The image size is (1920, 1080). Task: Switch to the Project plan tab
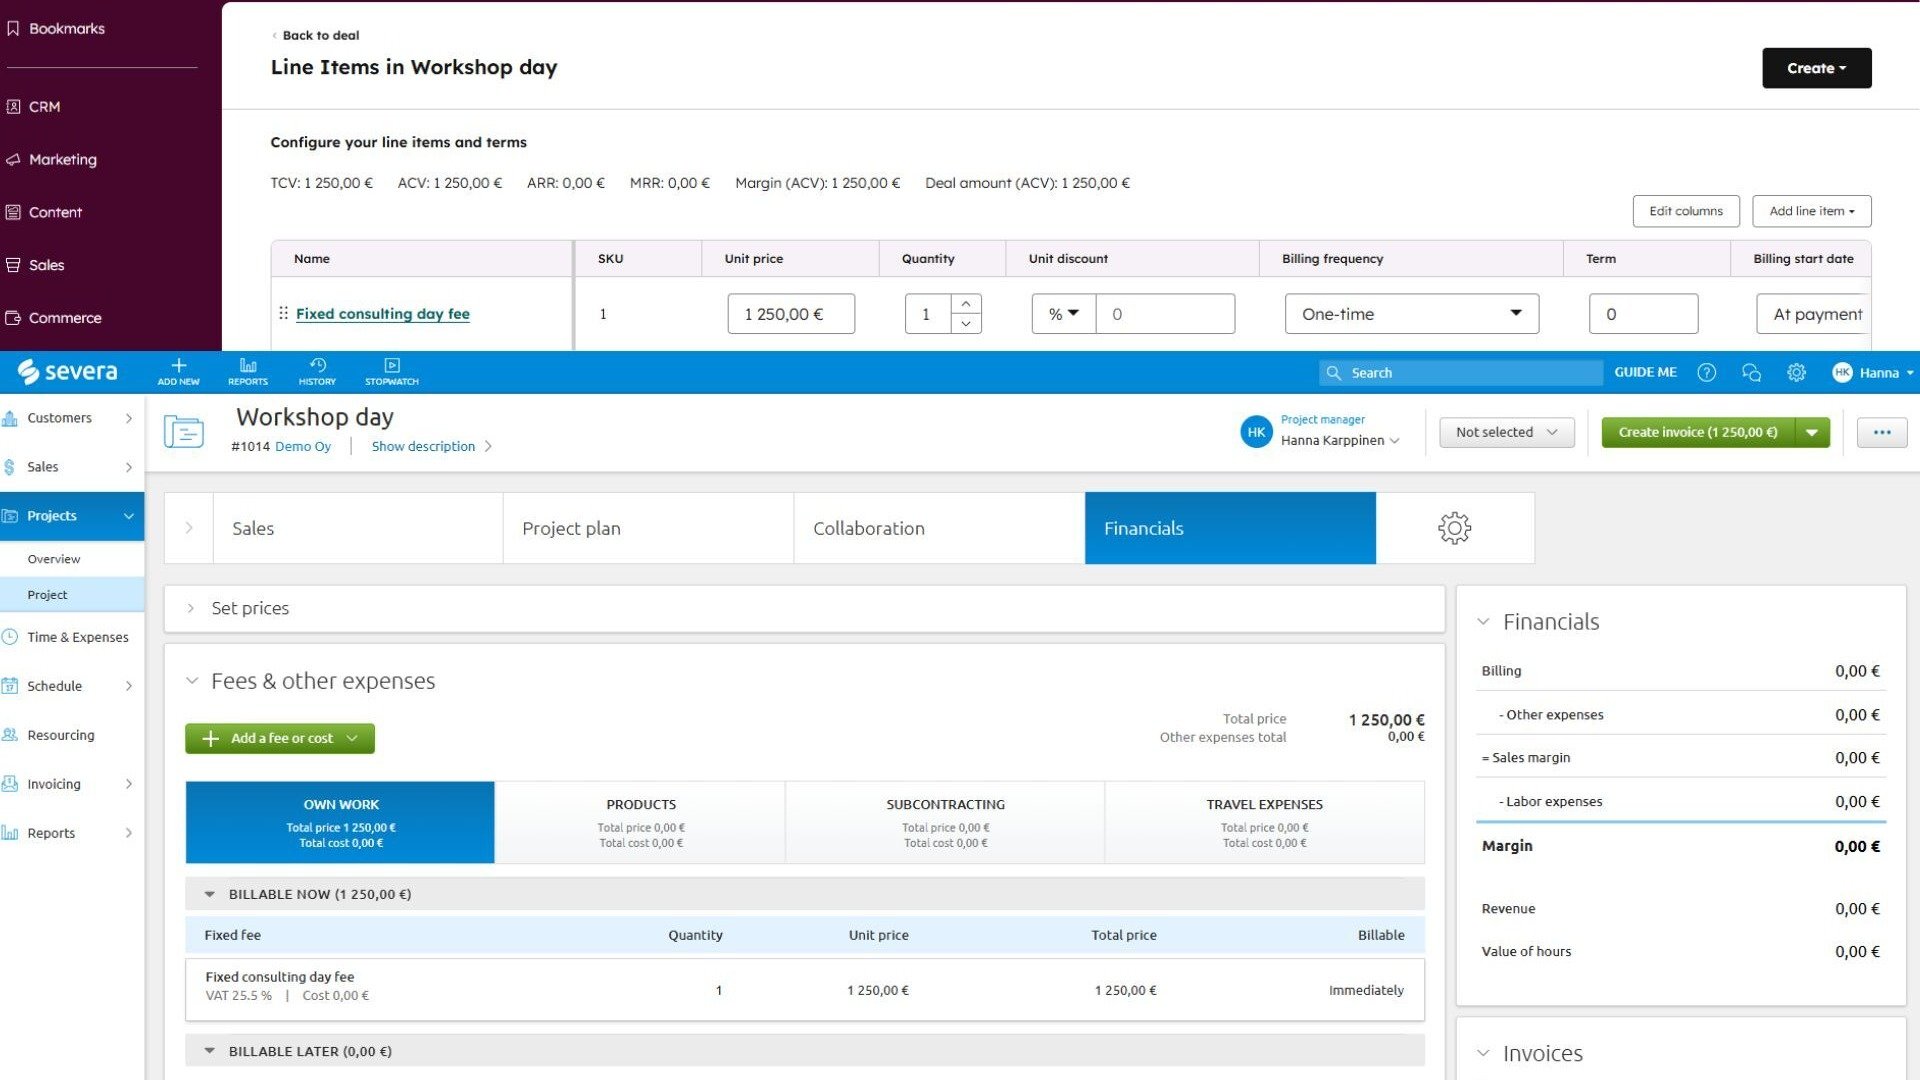pos(571,528)
